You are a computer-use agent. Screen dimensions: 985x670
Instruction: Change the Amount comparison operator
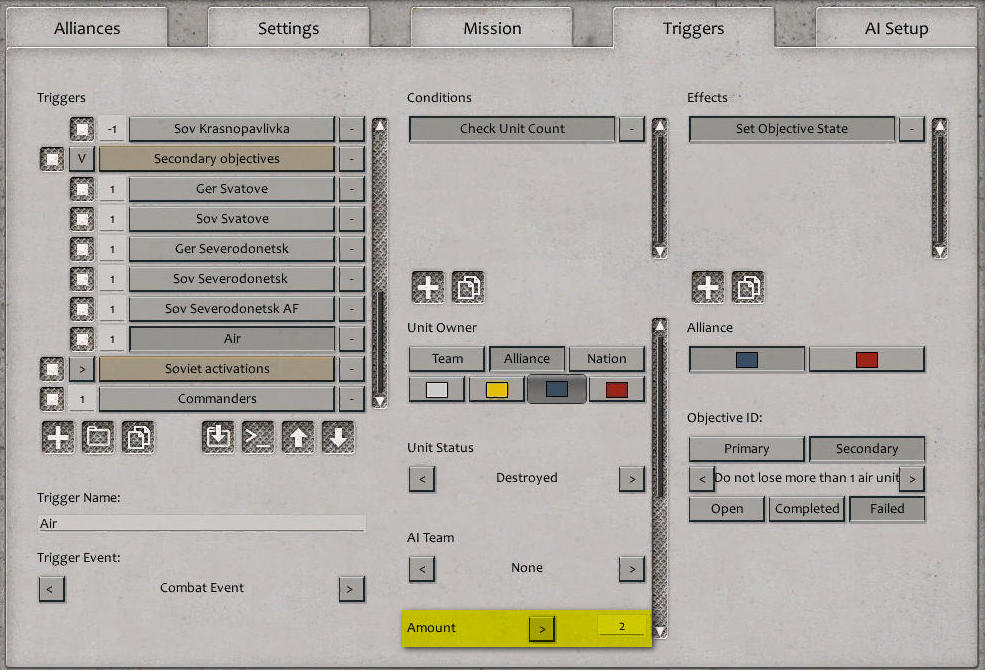[x=542, y=629]
